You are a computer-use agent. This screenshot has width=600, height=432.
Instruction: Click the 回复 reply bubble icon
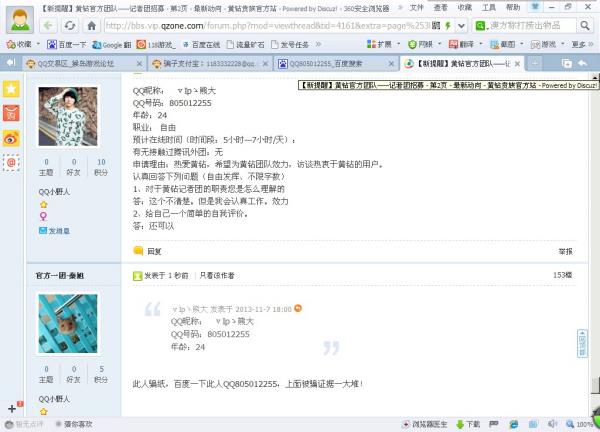[138, 251]
